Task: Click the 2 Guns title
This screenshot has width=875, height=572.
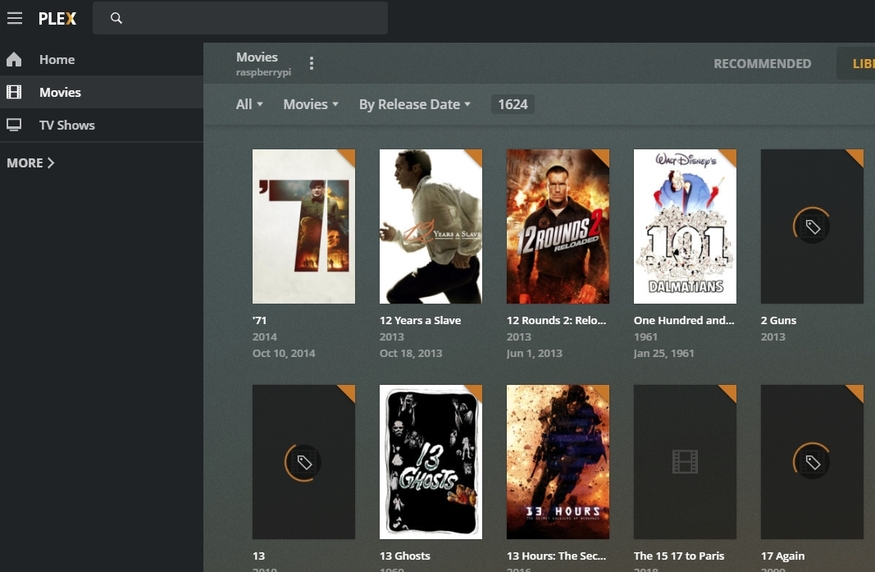Action: [x=778, y=320]
